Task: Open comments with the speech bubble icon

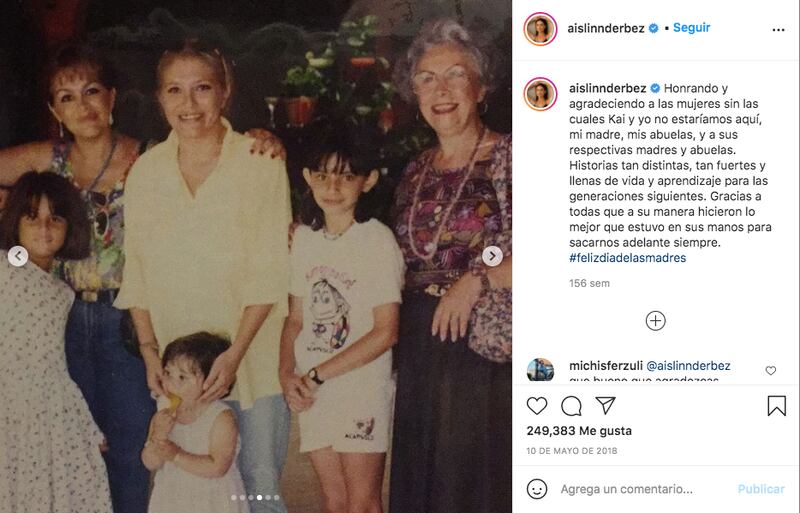Action: [571, 406]
